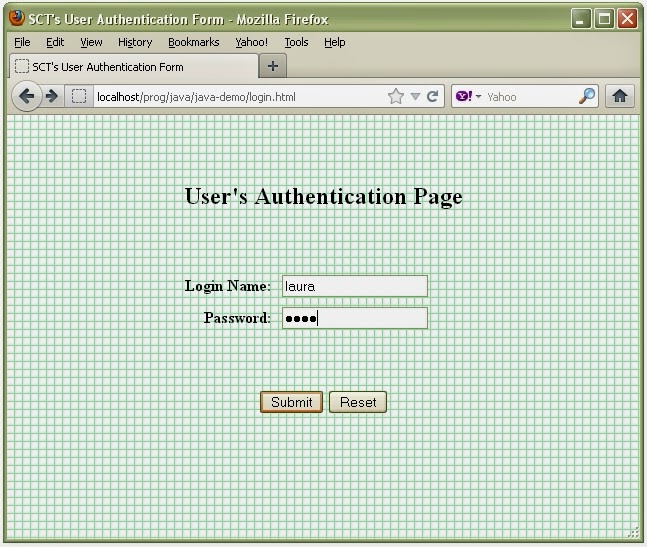
Task: Go to the Home page icon
Action: tap(620, 96)
